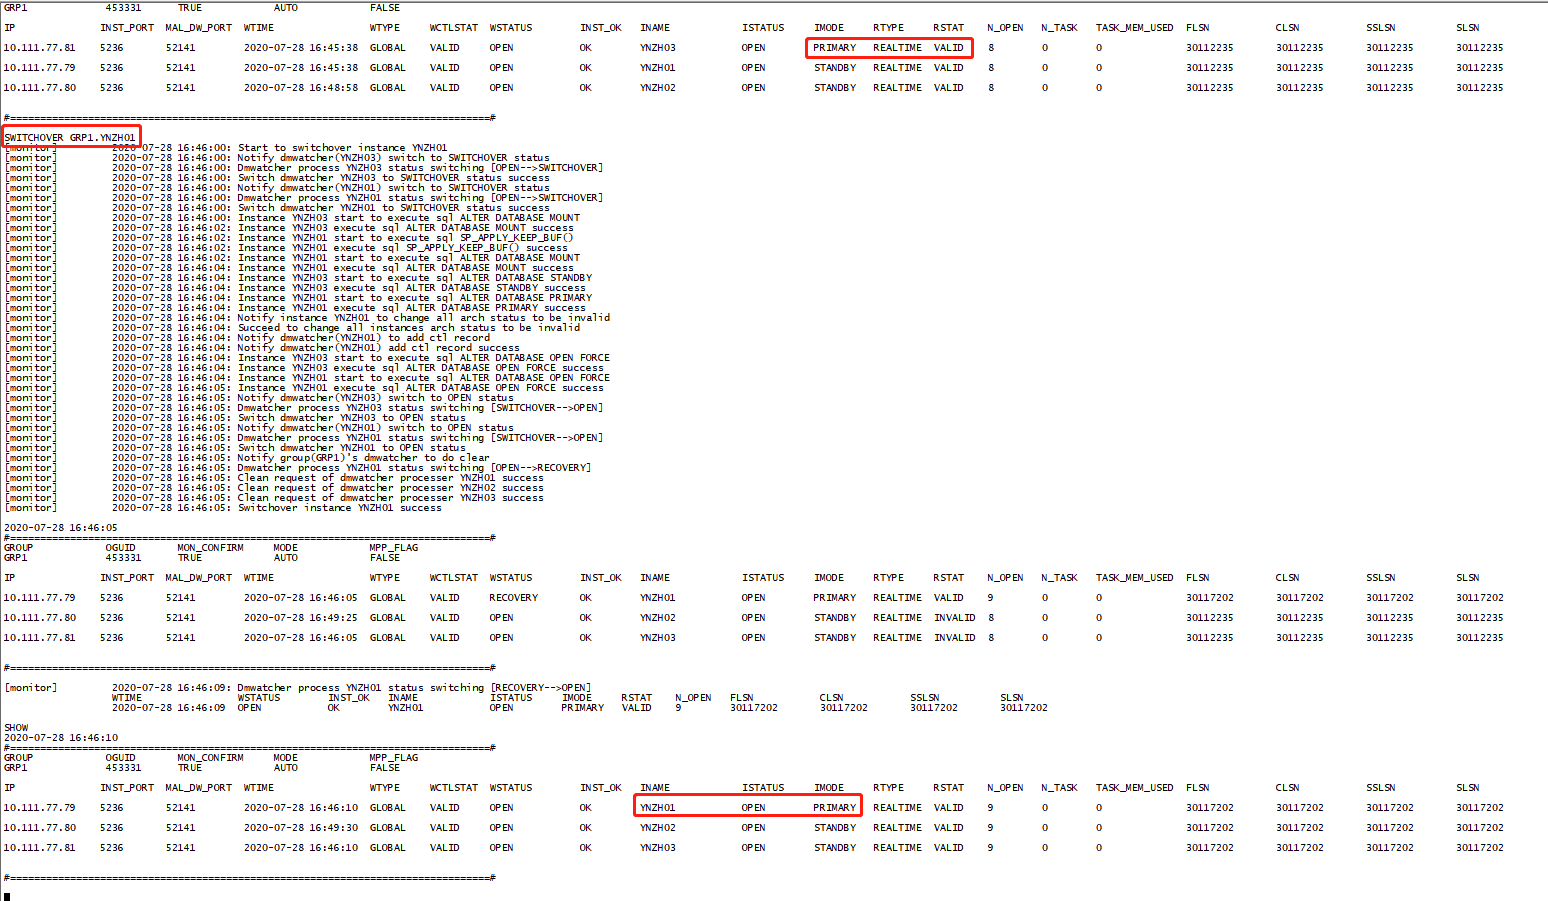Click log line "Switchover instance YNZH01 success"
Viewport: 1548px width, 901px height.
click(339, 508)
